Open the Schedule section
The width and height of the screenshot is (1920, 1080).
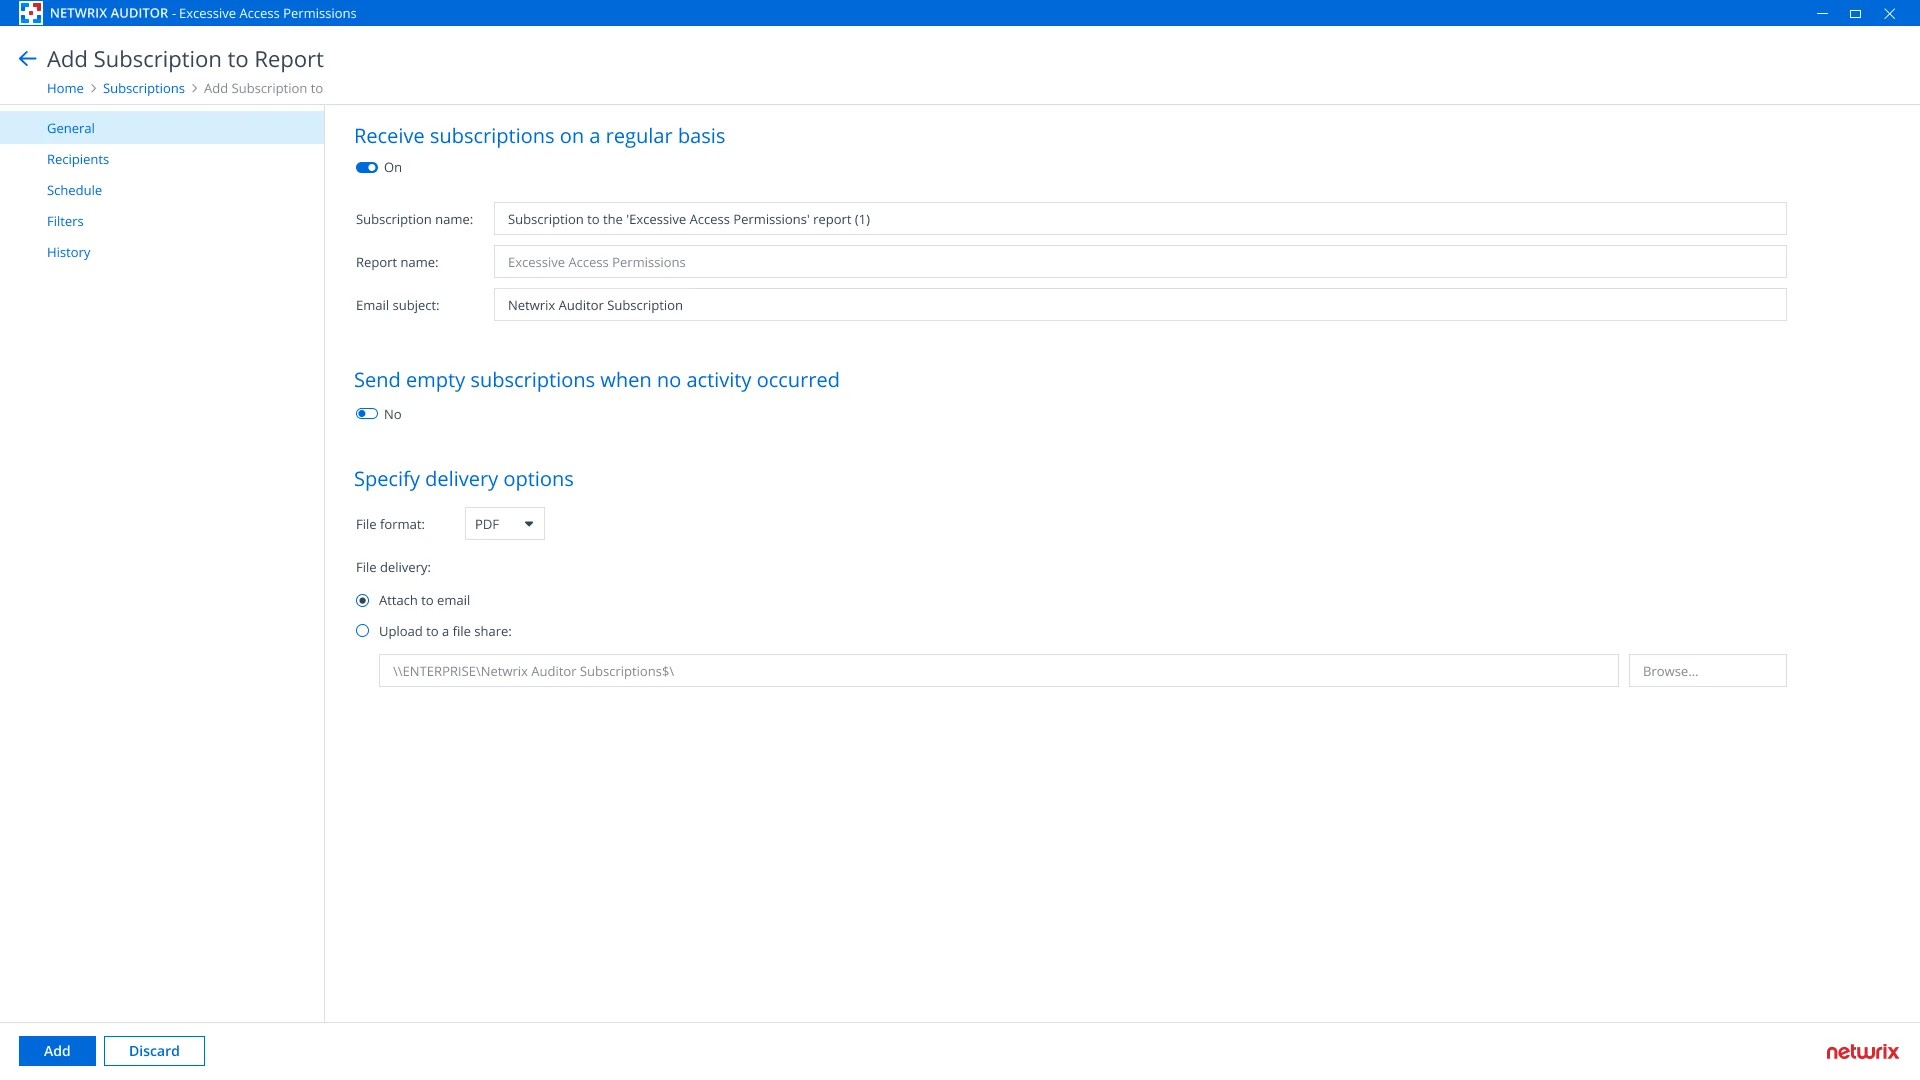coord(74,190)
